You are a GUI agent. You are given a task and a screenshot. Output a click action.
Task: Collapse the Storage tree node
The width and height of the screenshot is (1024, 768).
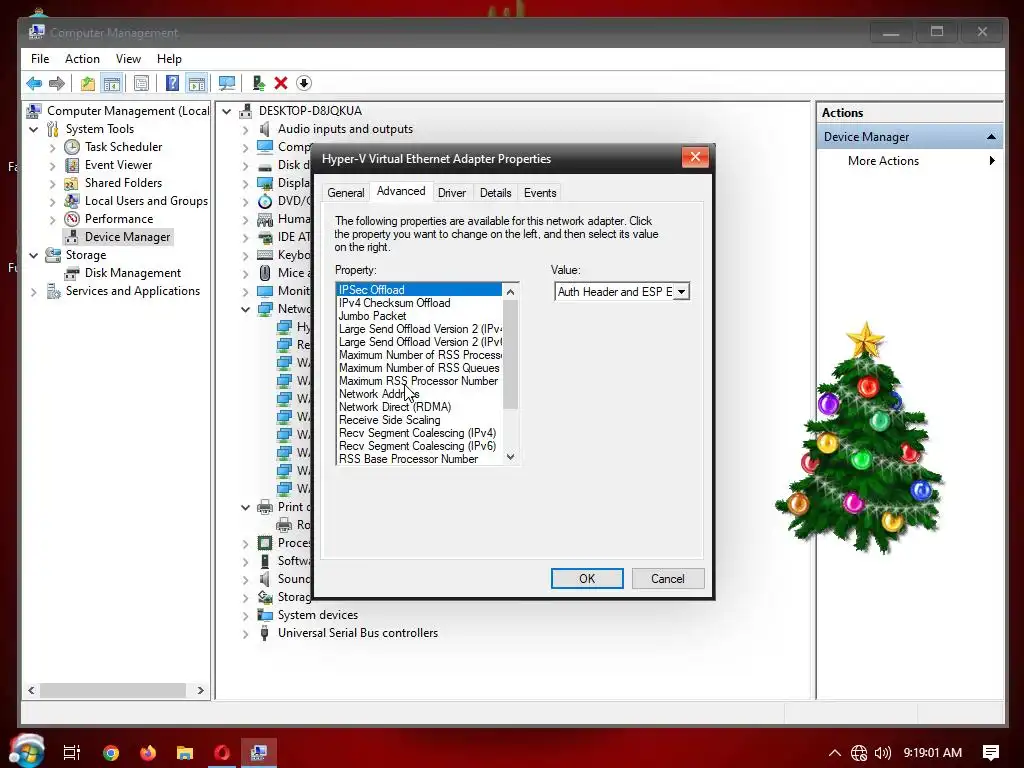34,255
